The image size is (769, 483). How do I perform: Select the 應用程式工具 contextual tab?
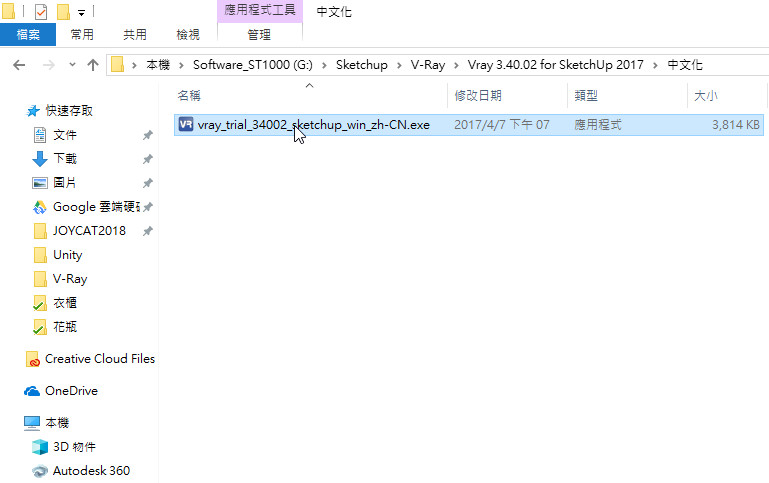click(x=260, y=10)
